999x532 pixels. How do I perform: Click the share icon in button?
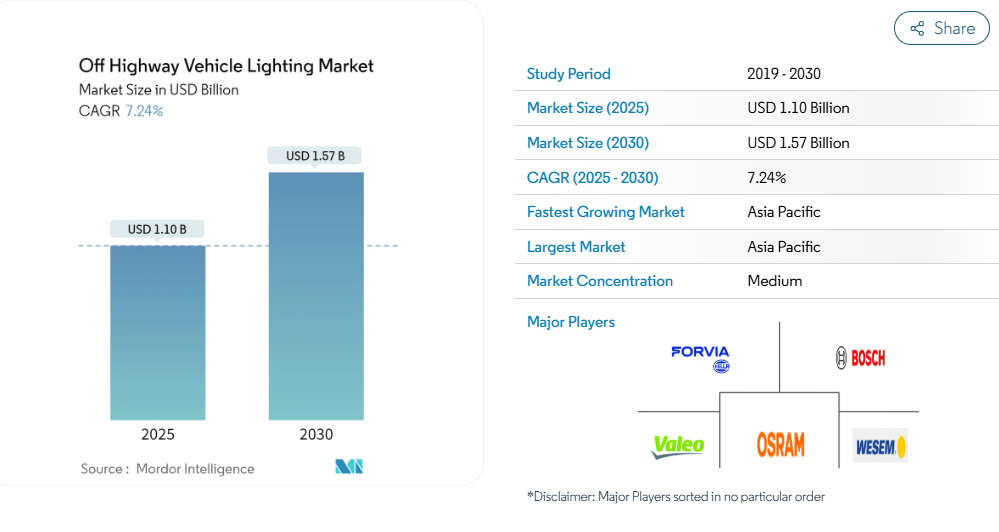[x=917, y=29]
